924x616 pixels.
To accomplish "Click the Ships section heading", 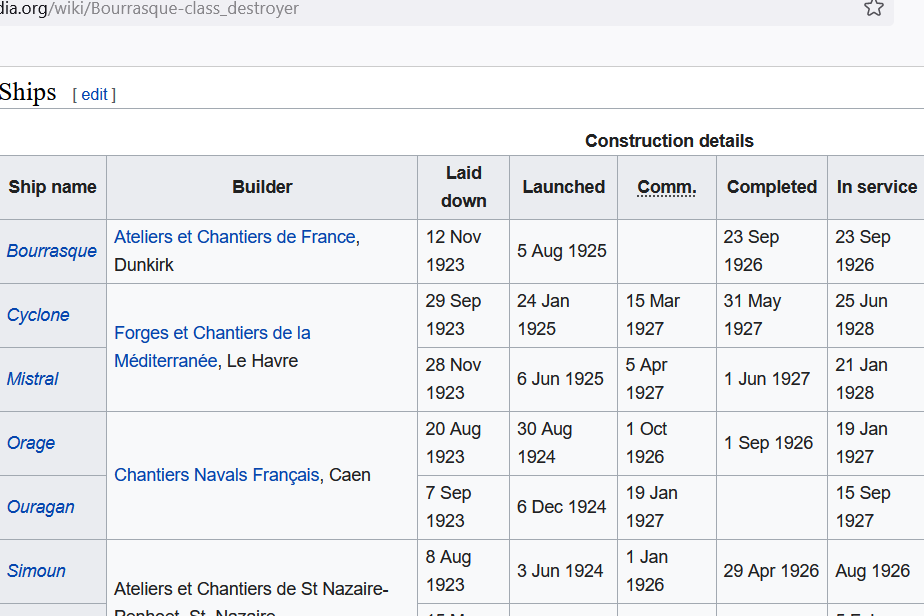I will pyautogui.click(x=28, y=93).
